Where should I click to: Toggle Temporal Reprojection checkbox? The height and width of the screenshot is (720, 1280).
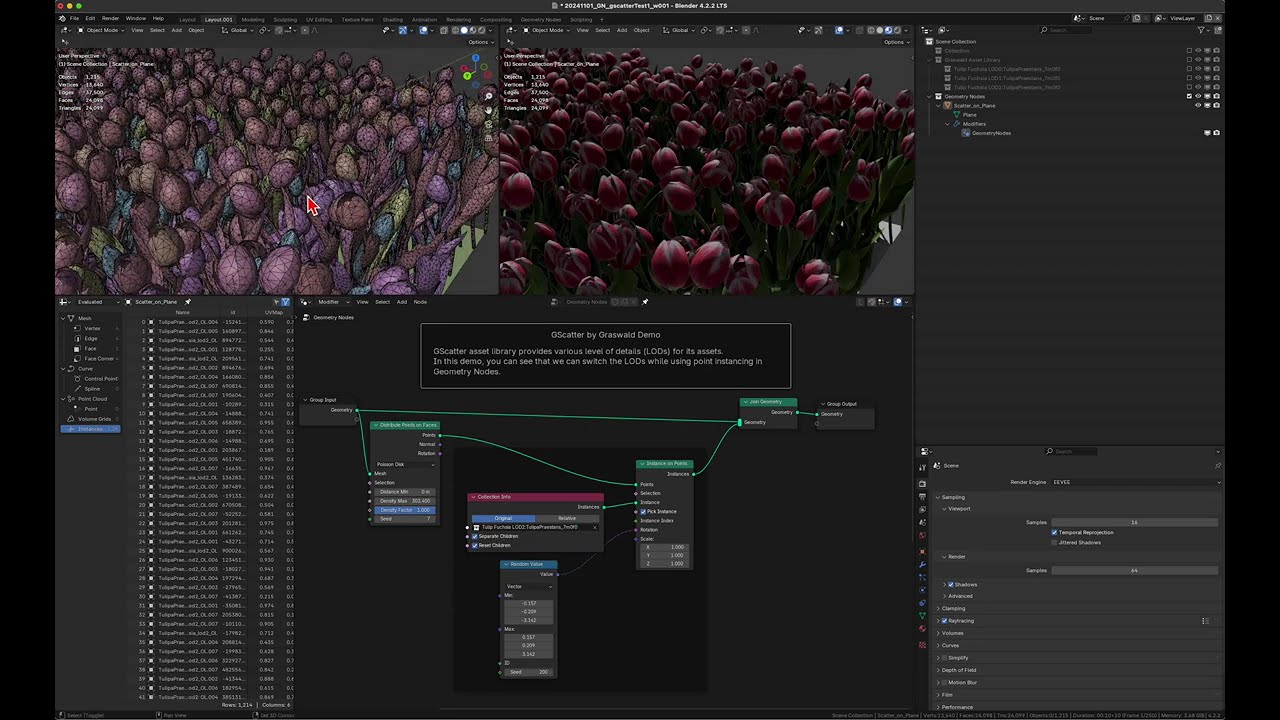[1054, 532]
